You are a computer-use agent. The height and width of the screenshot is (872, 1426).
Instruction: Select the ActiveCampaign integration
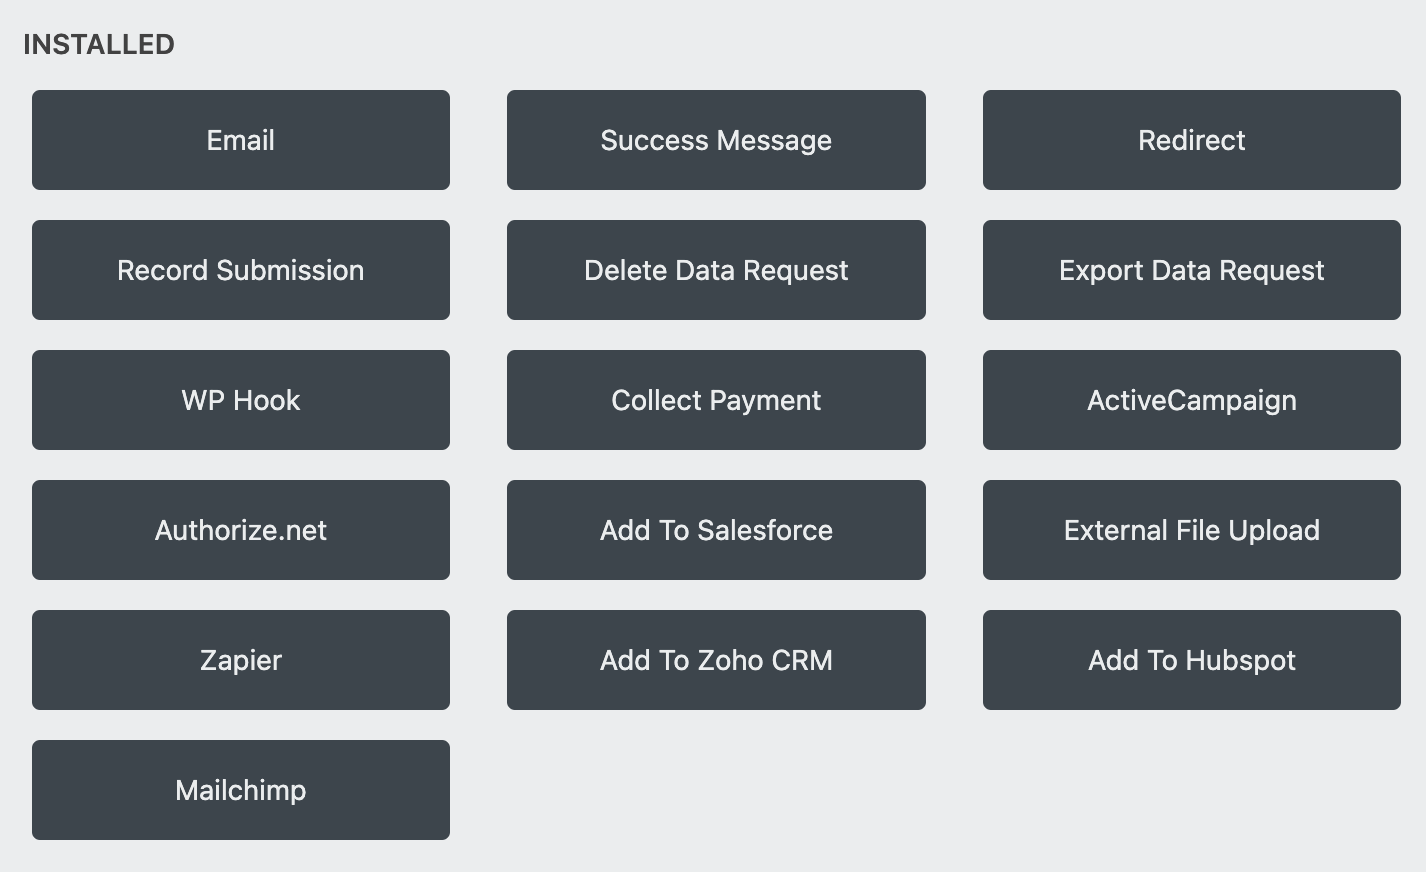coord(1190,400)
